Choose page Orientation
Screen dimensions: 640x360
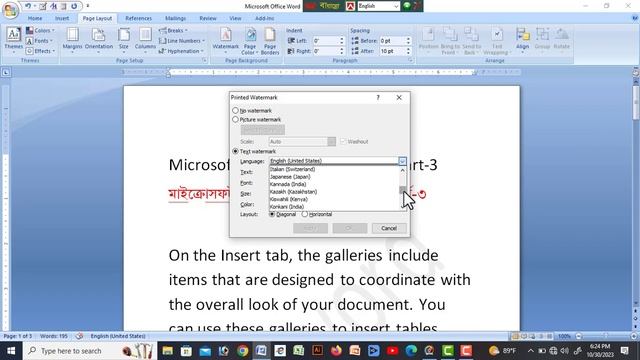click(x=99, y=40)
